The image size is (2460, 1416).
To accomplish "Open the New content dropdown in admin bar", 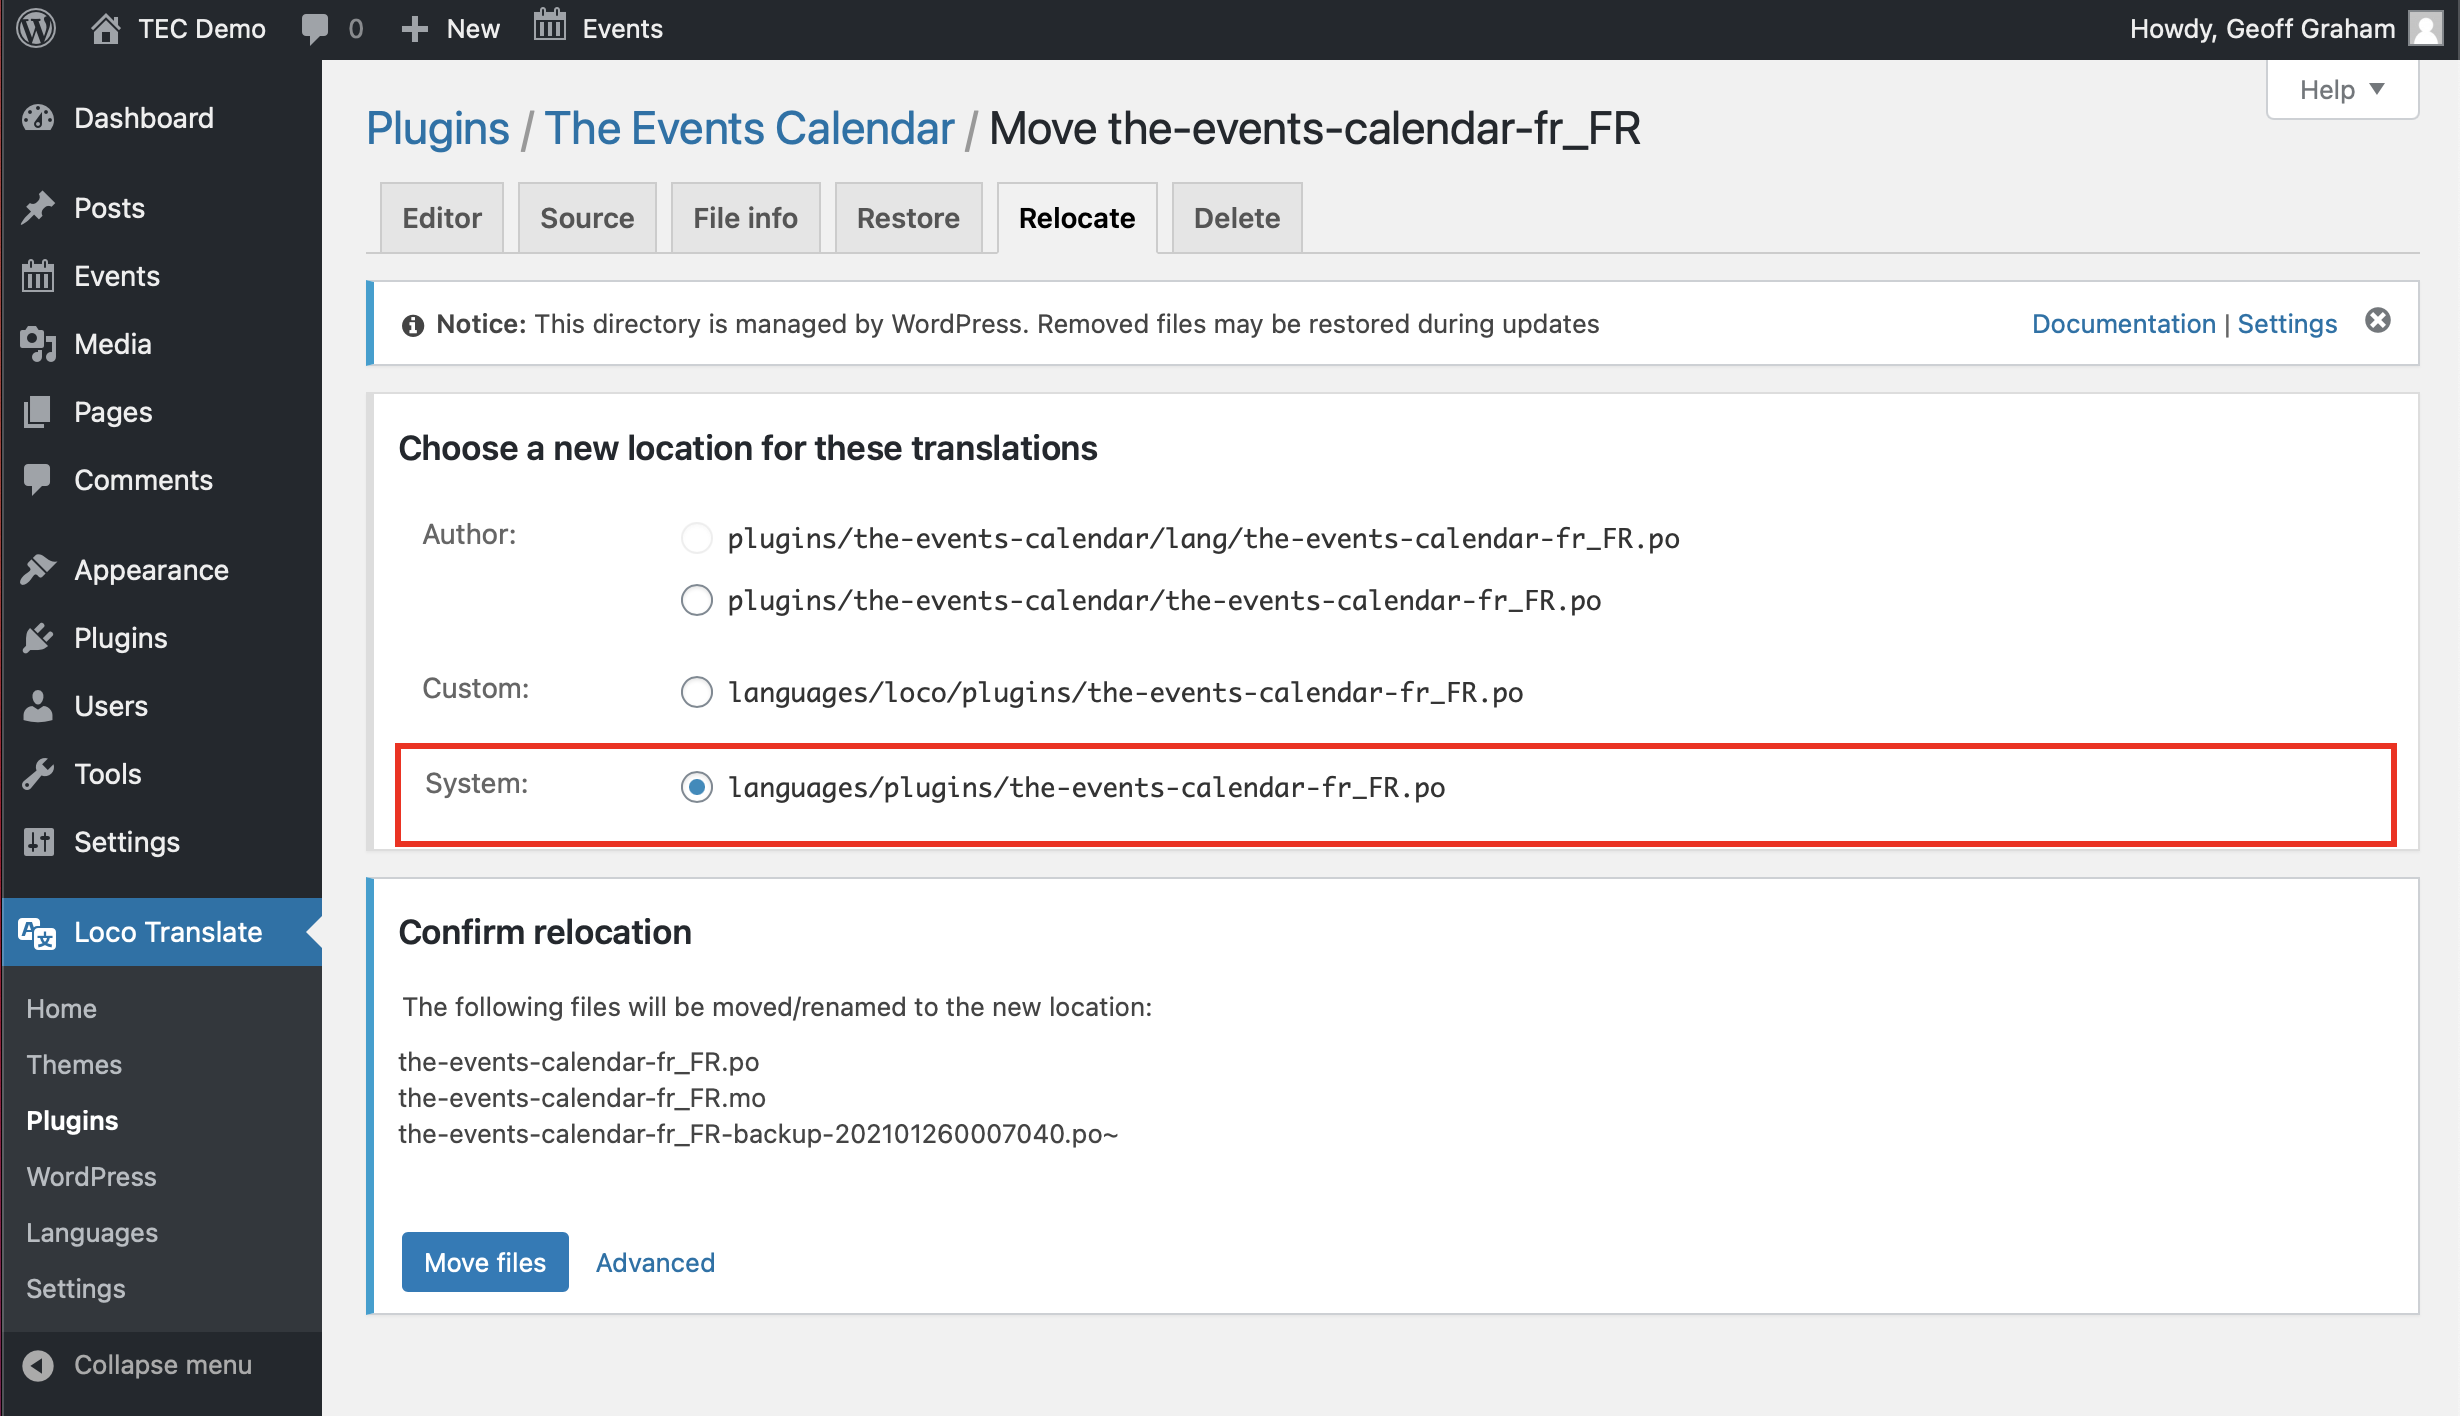I will 451,28.
